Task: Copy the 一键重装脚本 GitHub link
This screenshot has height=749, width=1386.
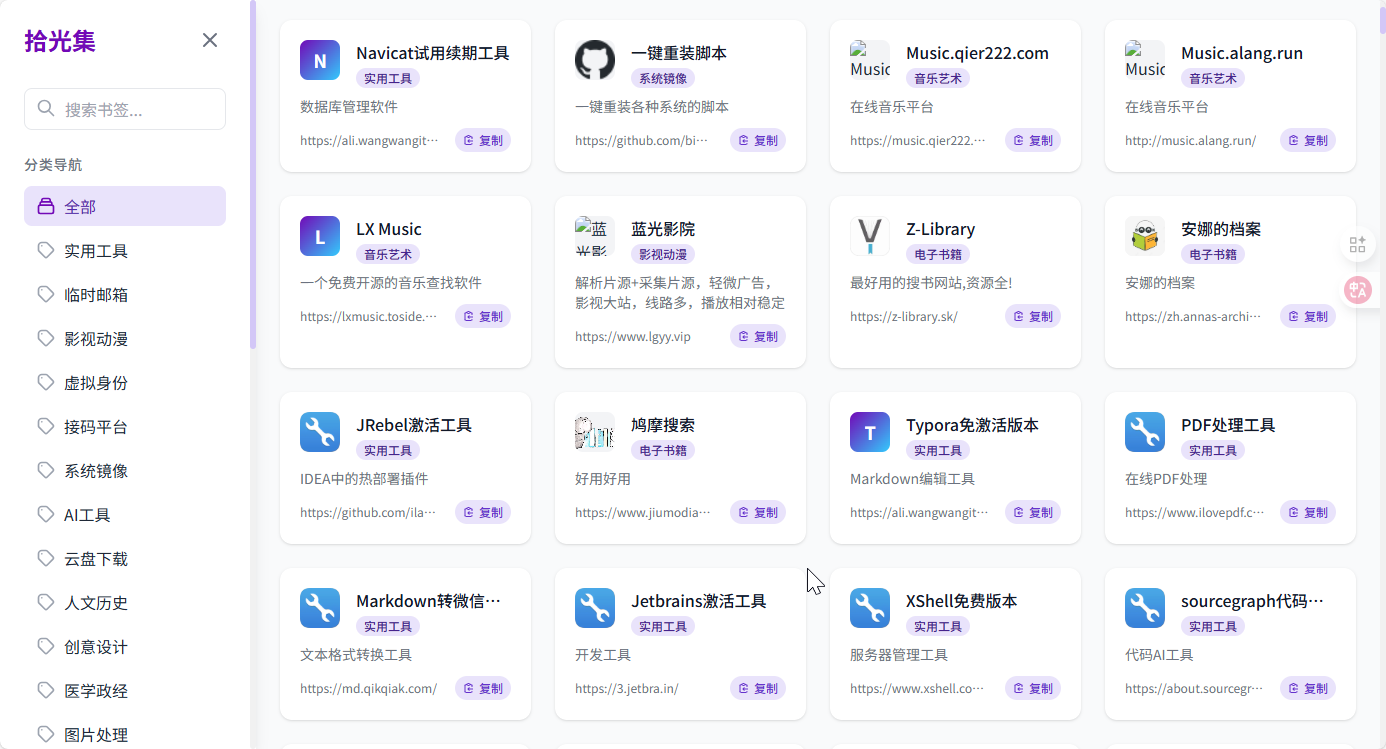Action: (x=758, y=140)
